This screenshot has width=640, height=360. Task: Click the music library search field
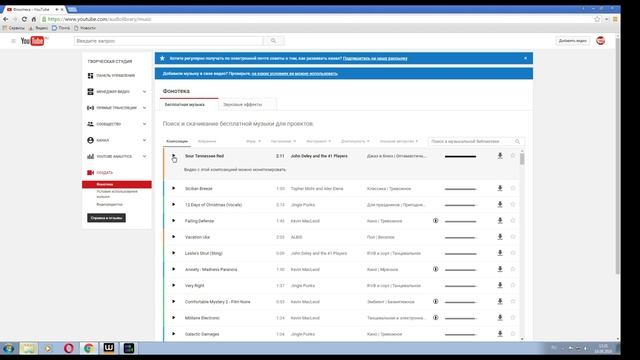click(472, 141)
